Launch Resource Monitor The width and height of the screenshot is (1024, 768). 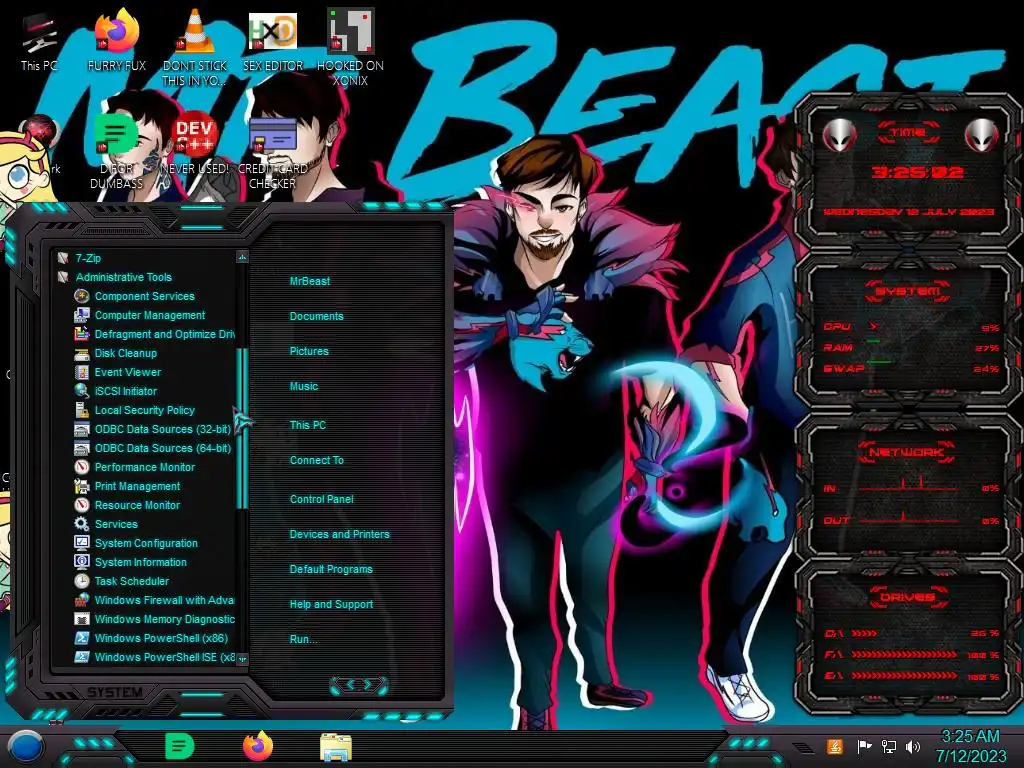coord(137,505)
